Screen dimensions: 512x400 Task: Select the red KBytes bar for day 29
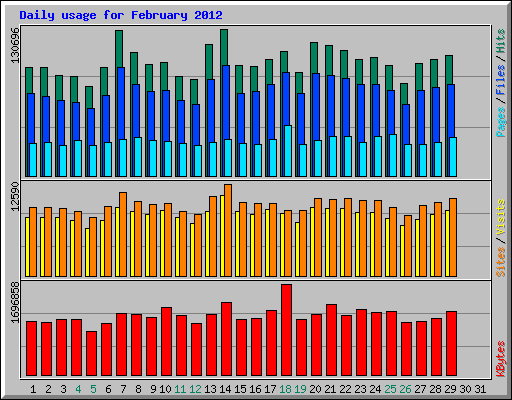451,344
